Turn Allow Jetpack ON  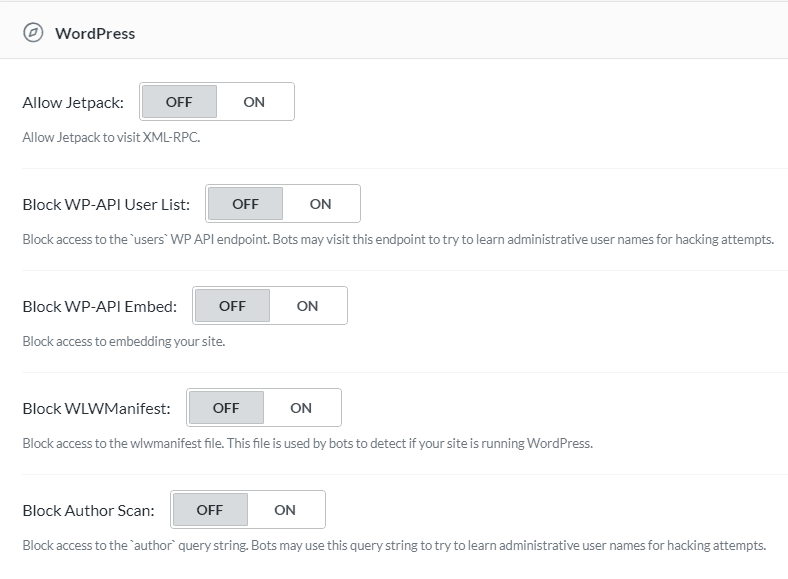254,102
